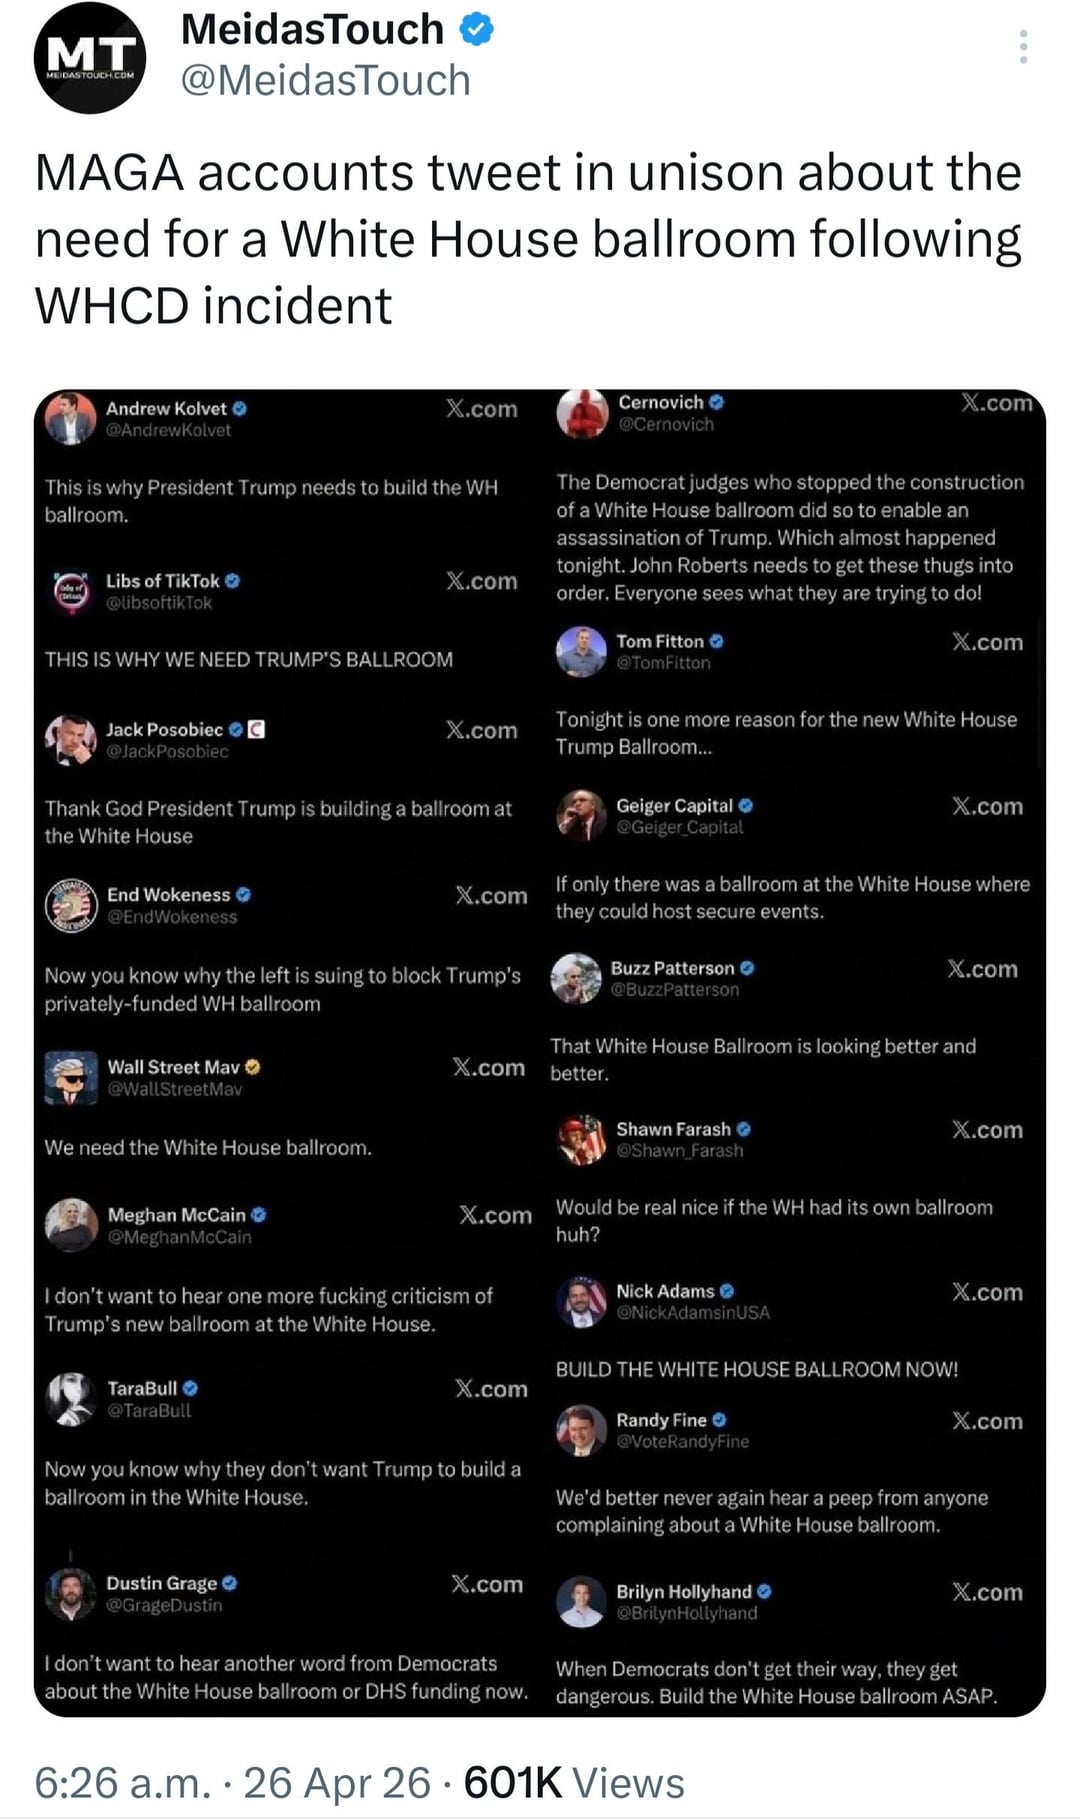Viewport: 1080px width, 1820px height.
Task: View the 601K Views count
Action: tap(574, 1782)
